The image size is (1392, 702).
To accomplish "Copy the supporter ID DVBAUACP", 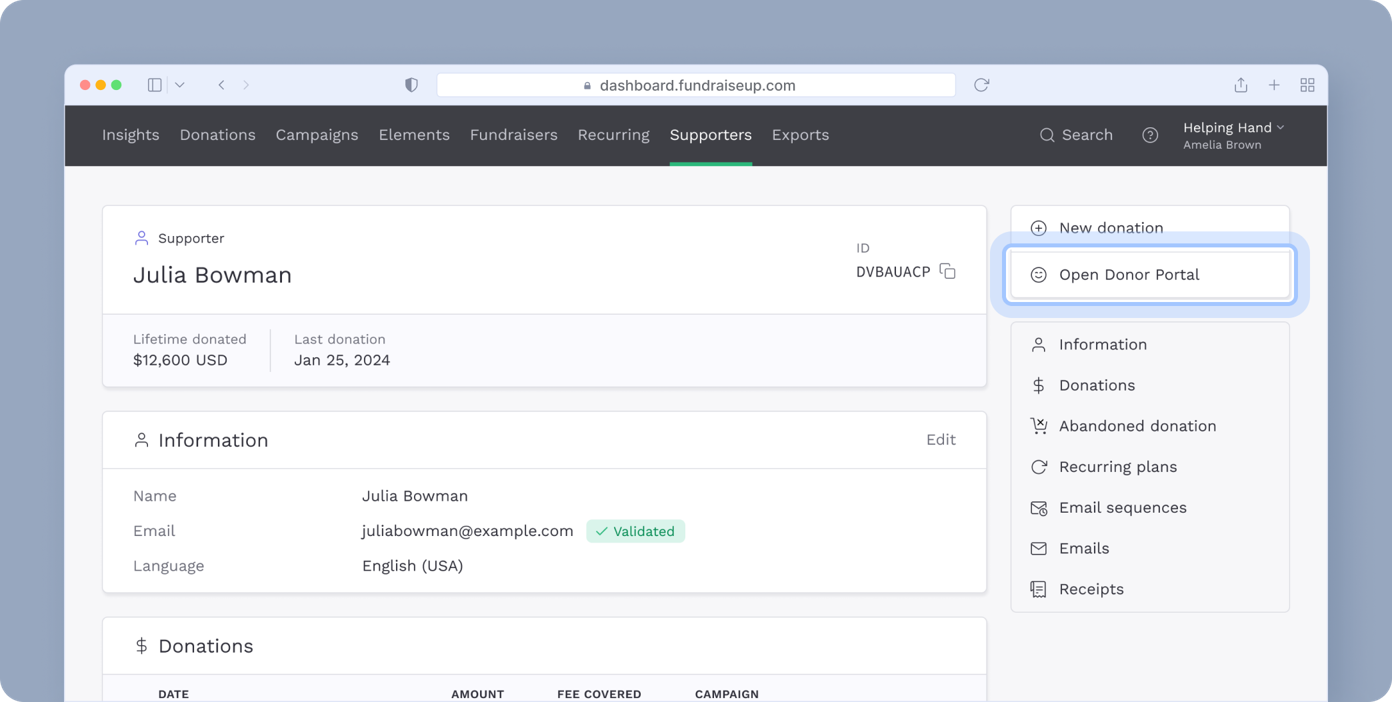I will click(947, 272).
